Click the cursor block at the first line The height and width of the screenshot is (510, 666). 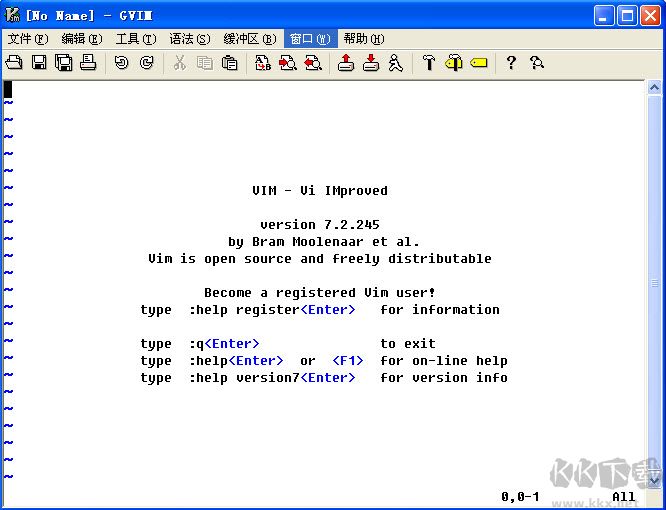coord(8,89)
